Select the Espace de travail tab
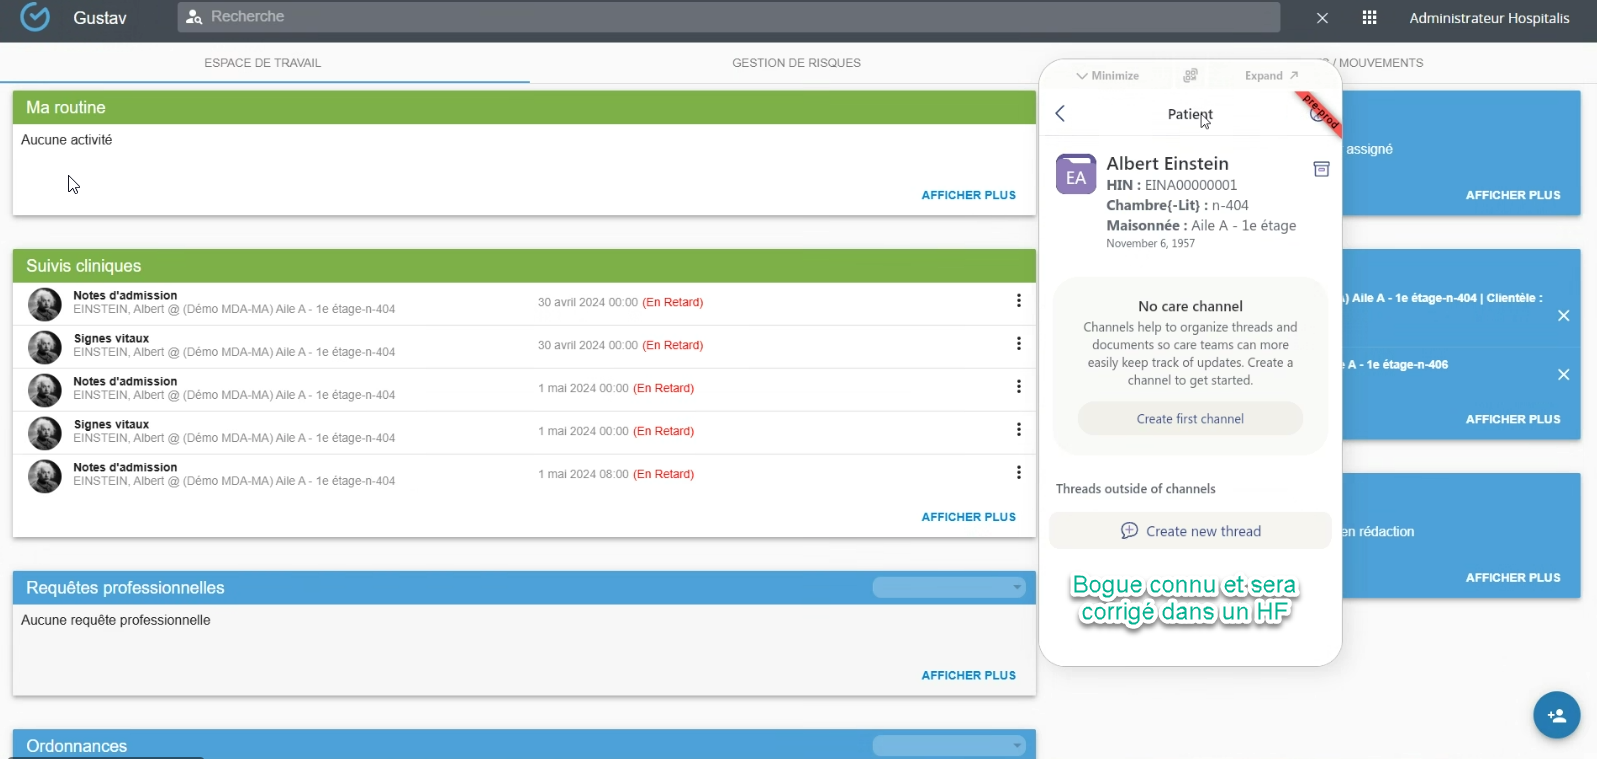This screenshot has height=759, width=1597. (x=263, y=63)
